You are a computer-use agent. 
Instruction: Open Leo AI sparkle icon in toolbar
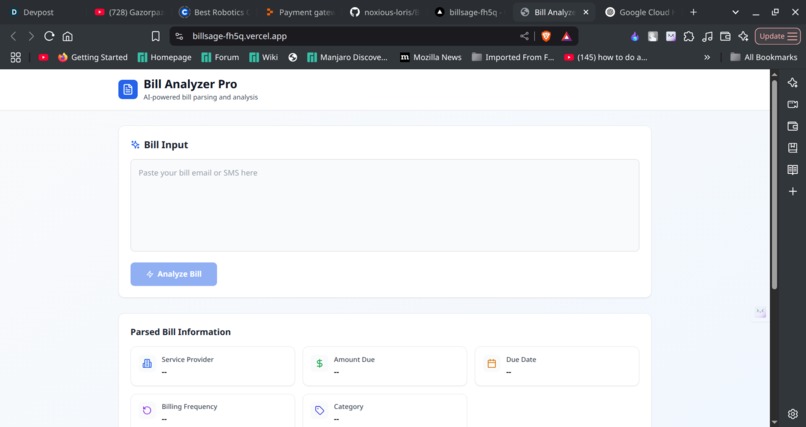743,36
